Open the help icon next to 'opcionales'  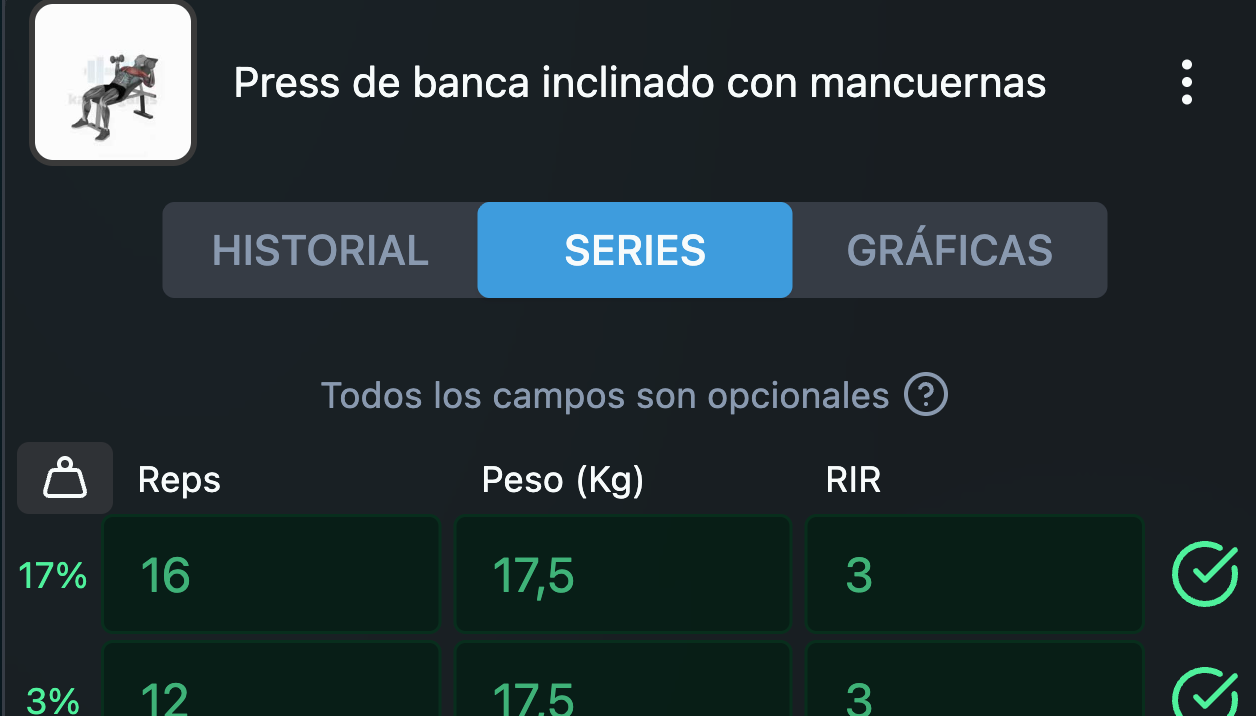(925, 395)
